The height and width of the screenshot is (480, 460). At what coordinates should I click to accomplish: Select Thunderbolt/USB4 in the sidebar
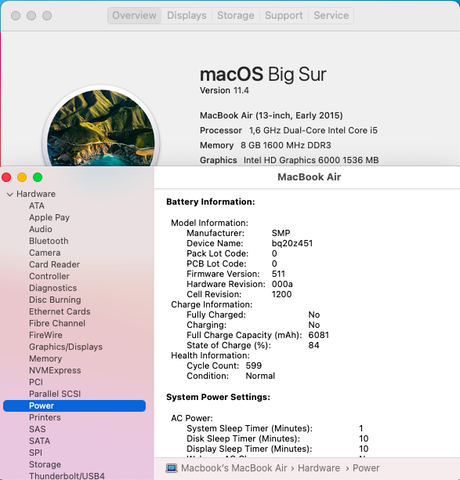(x=67, y=476)
